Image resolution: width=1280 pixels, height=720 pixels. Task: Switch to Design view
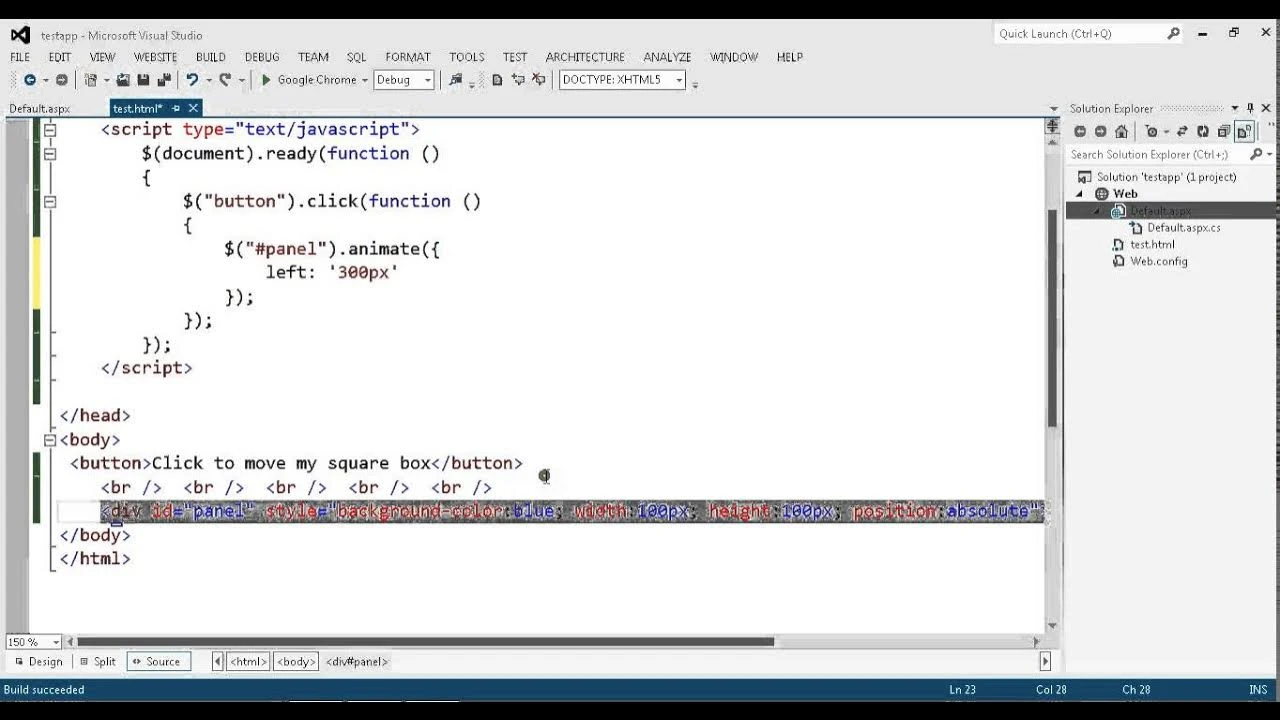click(38, 661)
